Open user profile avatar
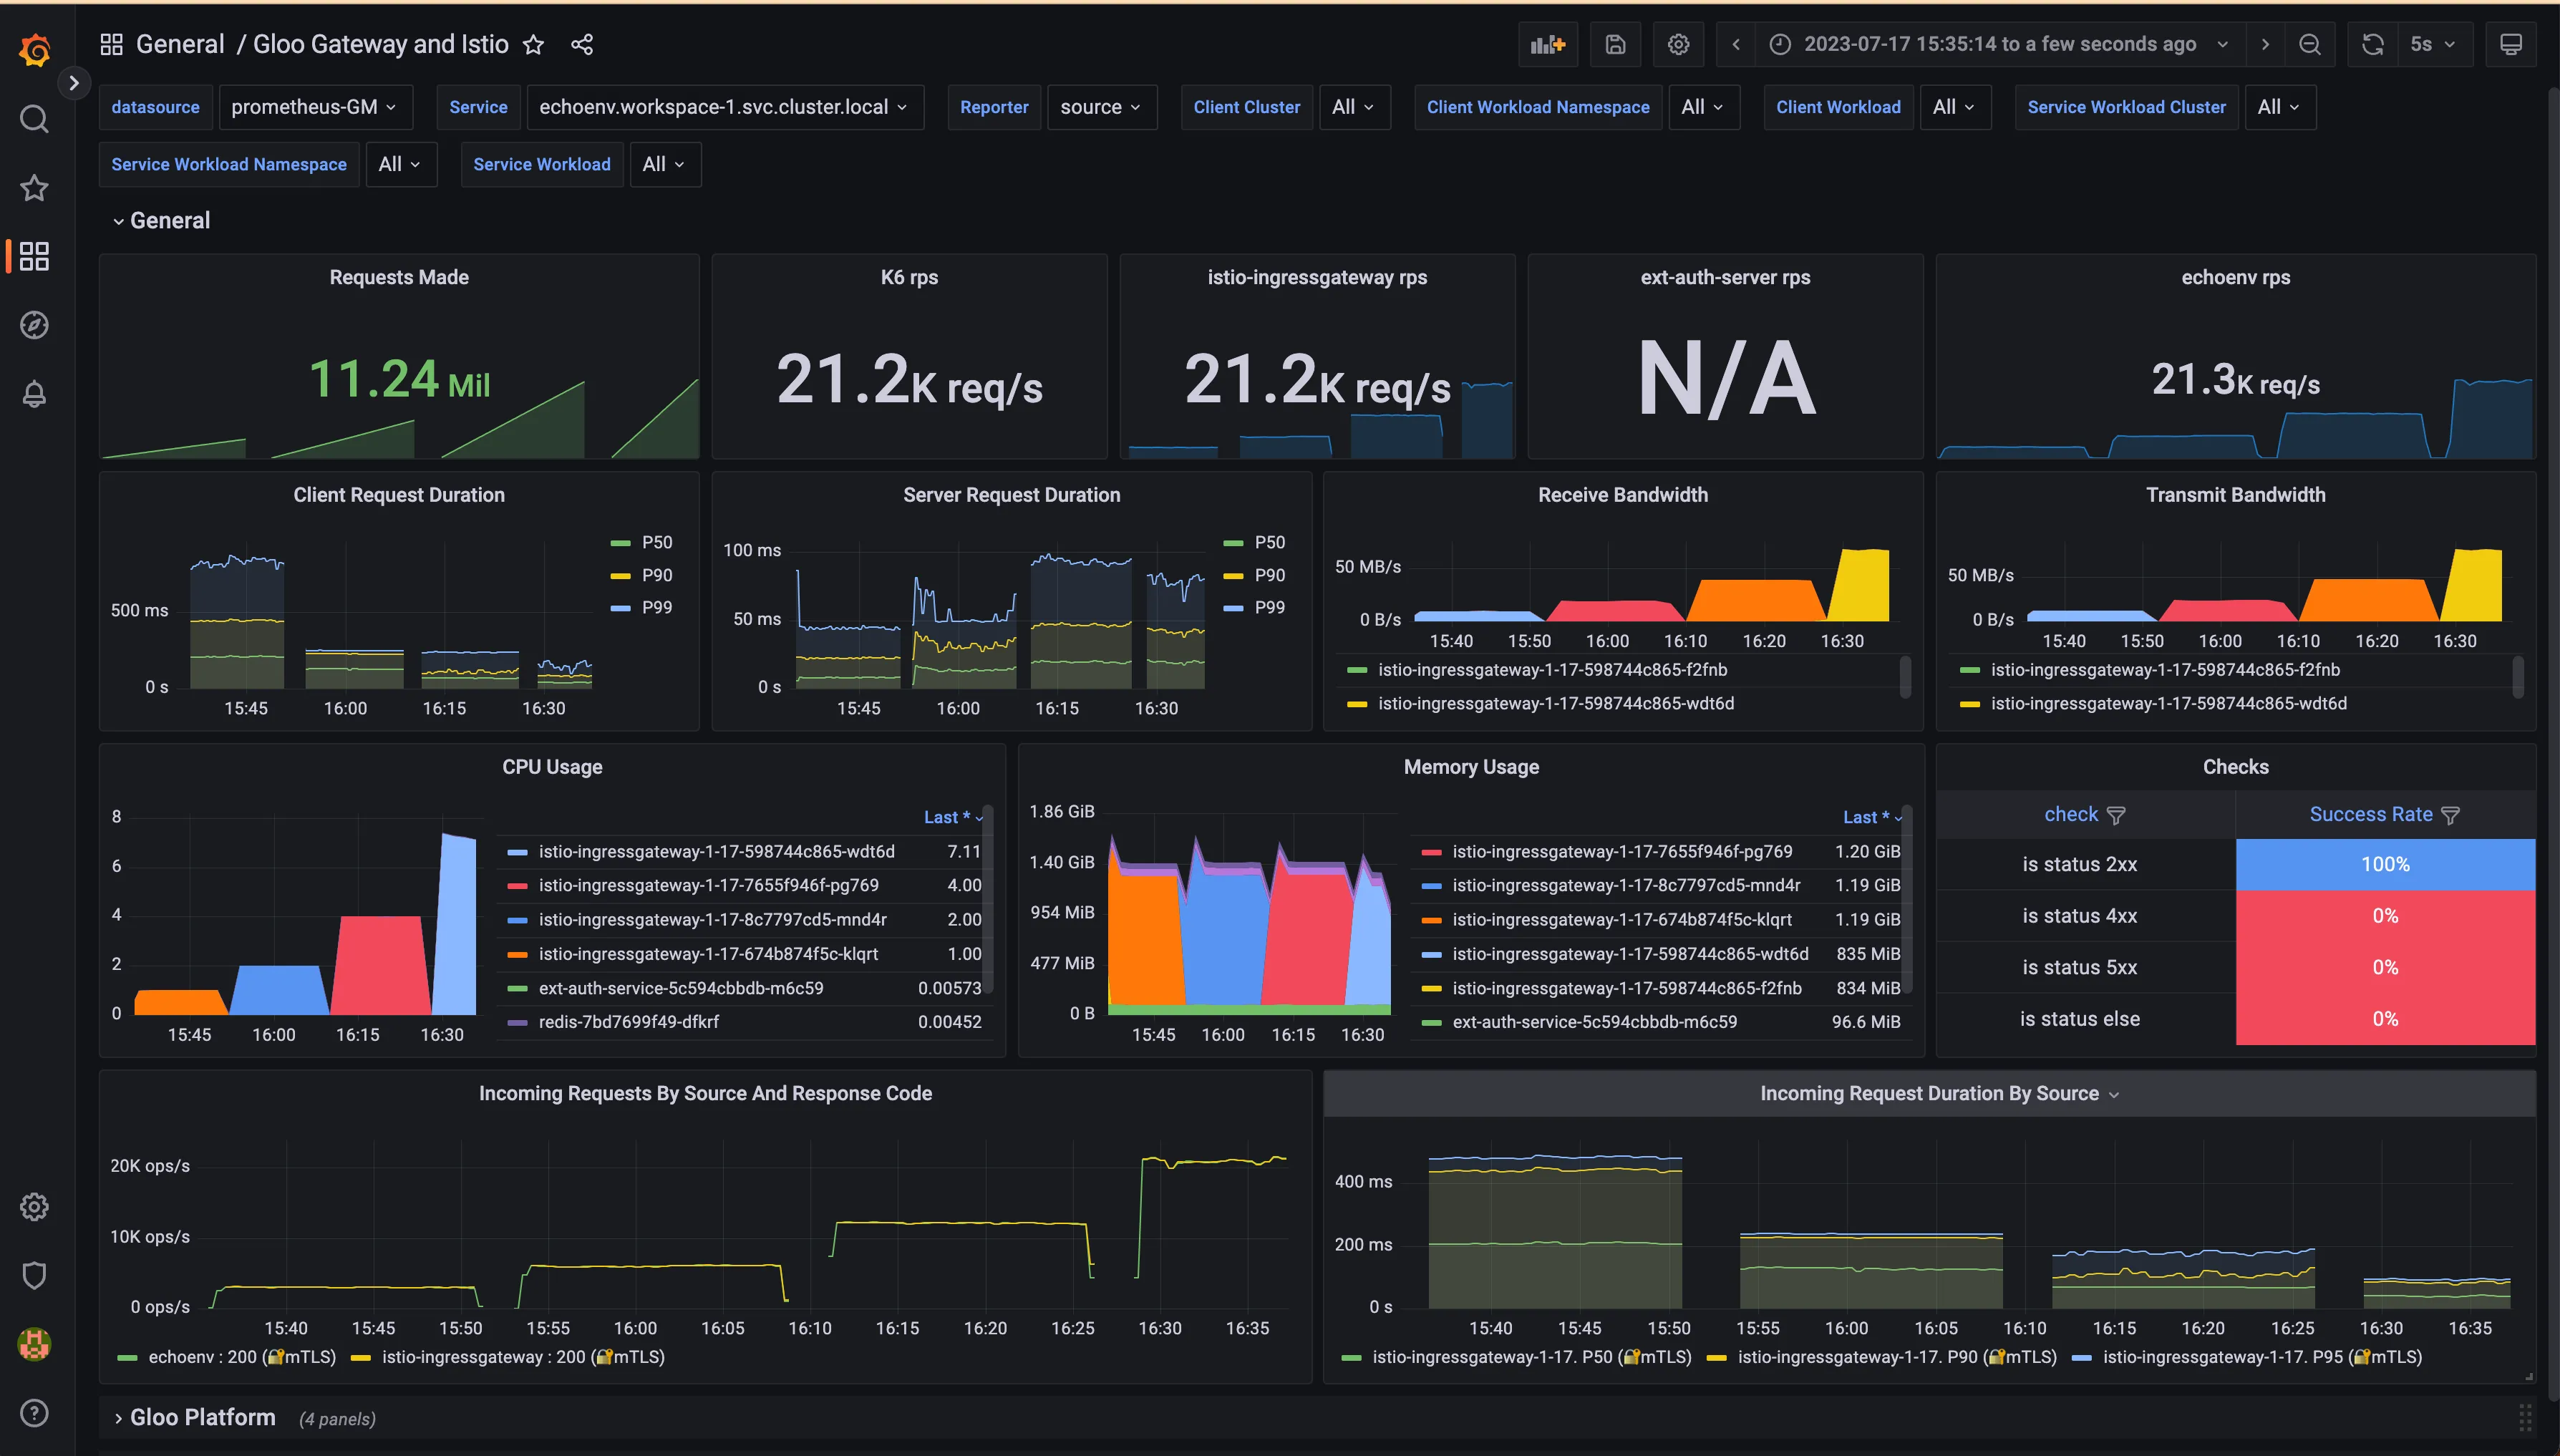The height and width of the screenshot is (1456, 2560). point(35,1344)
